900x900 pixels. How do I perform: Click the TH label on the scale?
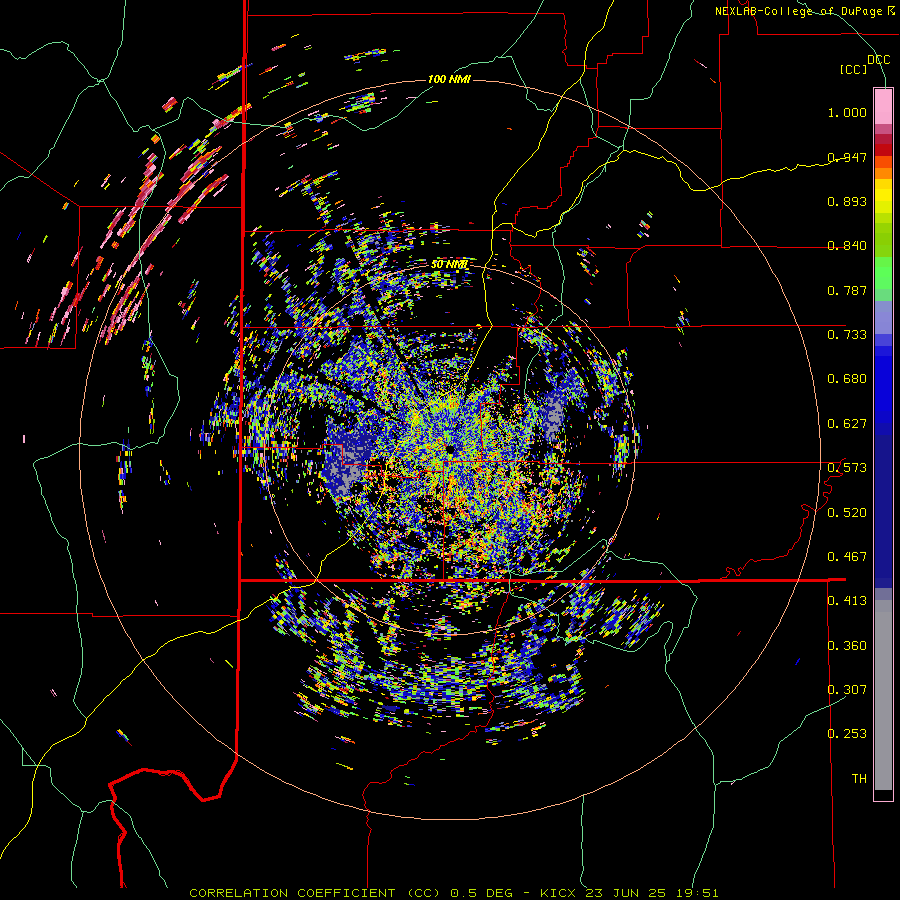pos(859,779)
